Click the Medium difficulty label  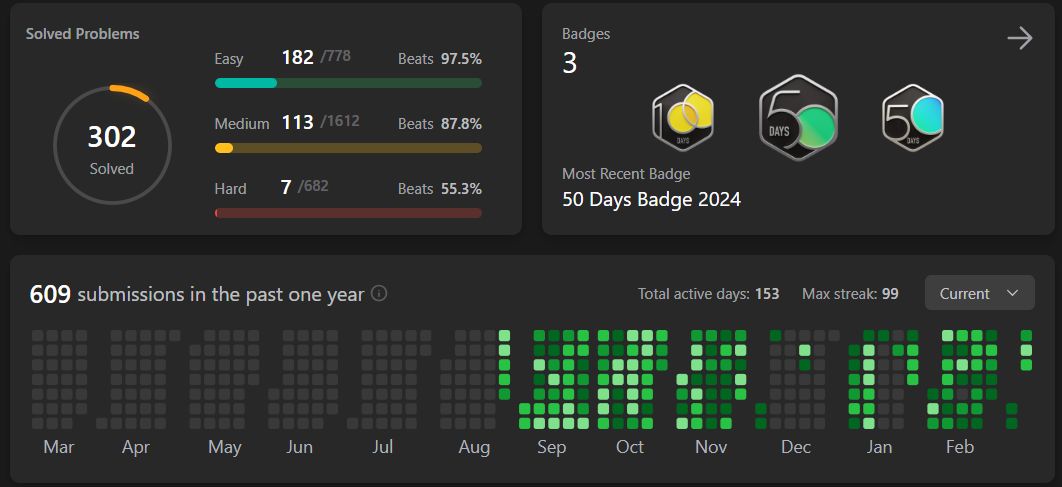[242, 124]
